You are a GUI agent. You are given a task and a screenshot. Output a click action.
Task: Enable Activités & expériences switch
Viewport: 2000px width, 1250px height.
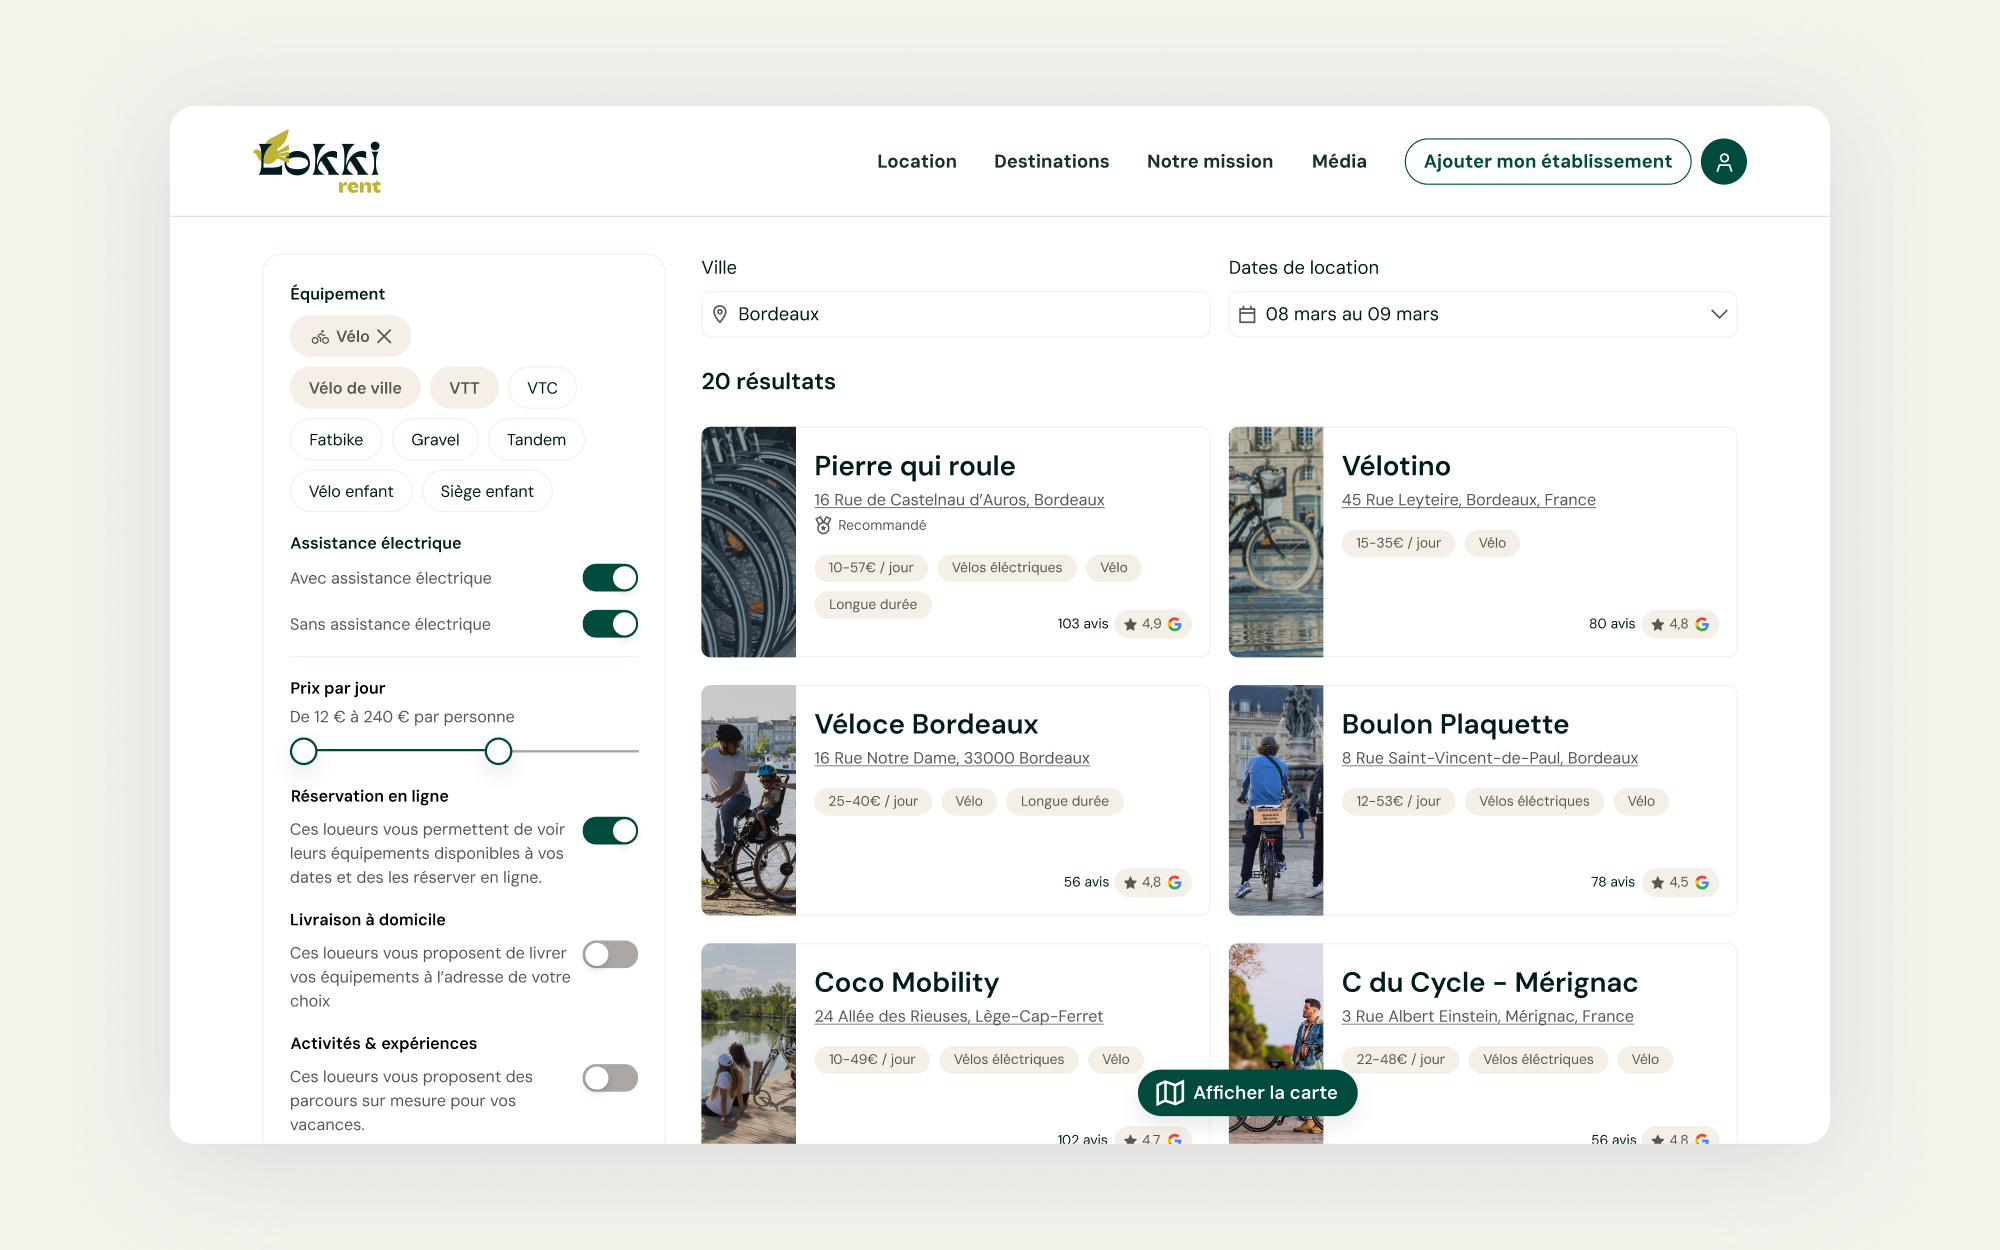610,1078
